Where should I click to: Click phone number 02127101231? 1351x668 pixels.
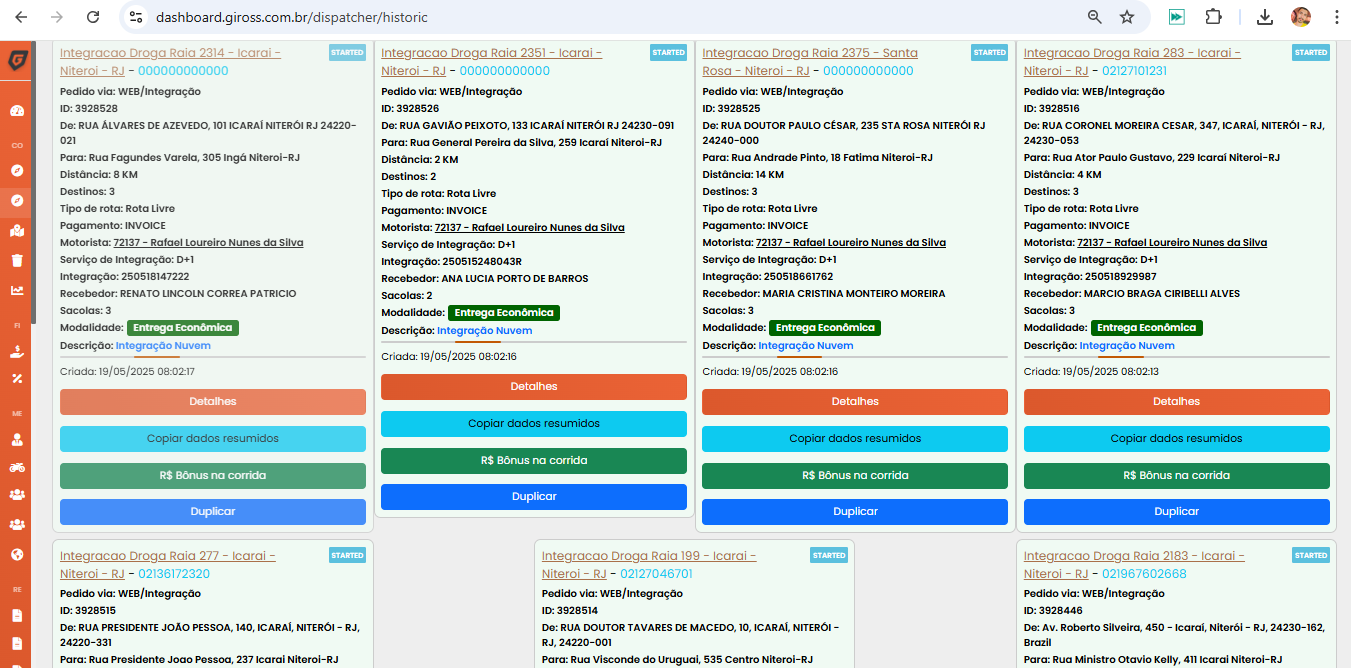(1134, 71)
